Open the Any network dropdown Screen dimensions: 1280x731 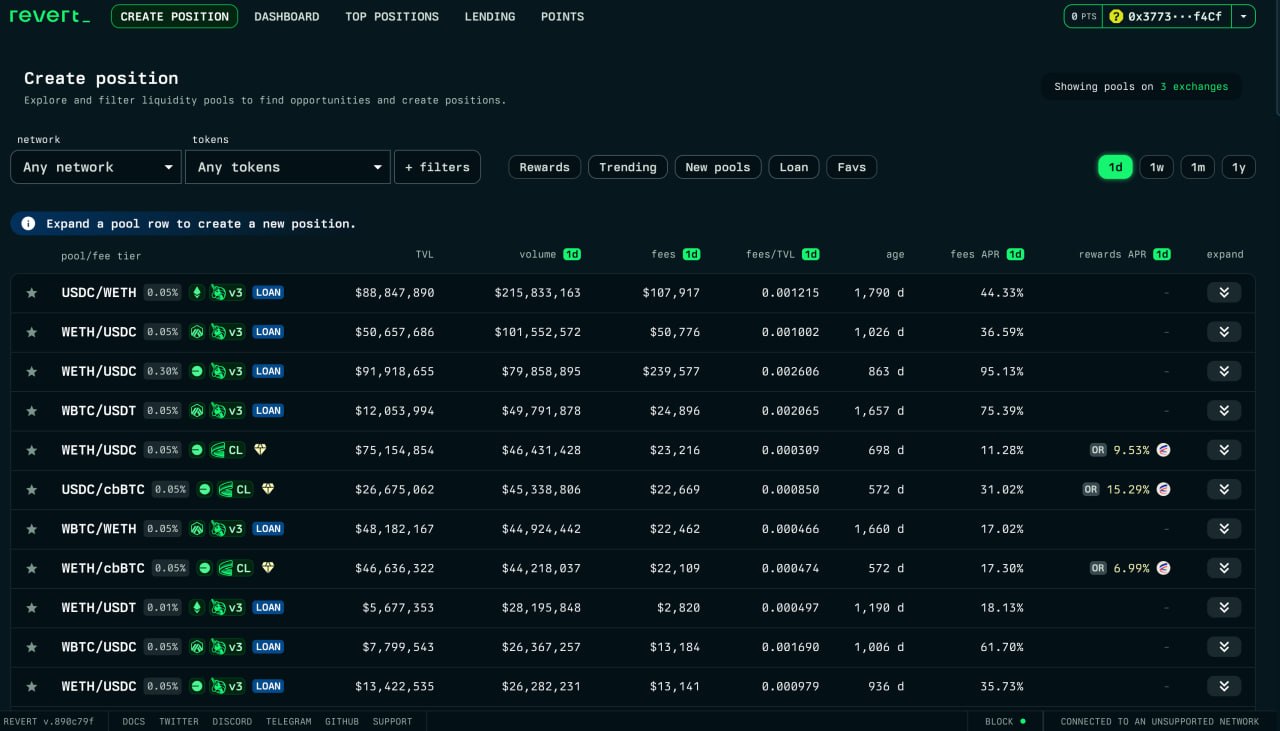point(95,167)
